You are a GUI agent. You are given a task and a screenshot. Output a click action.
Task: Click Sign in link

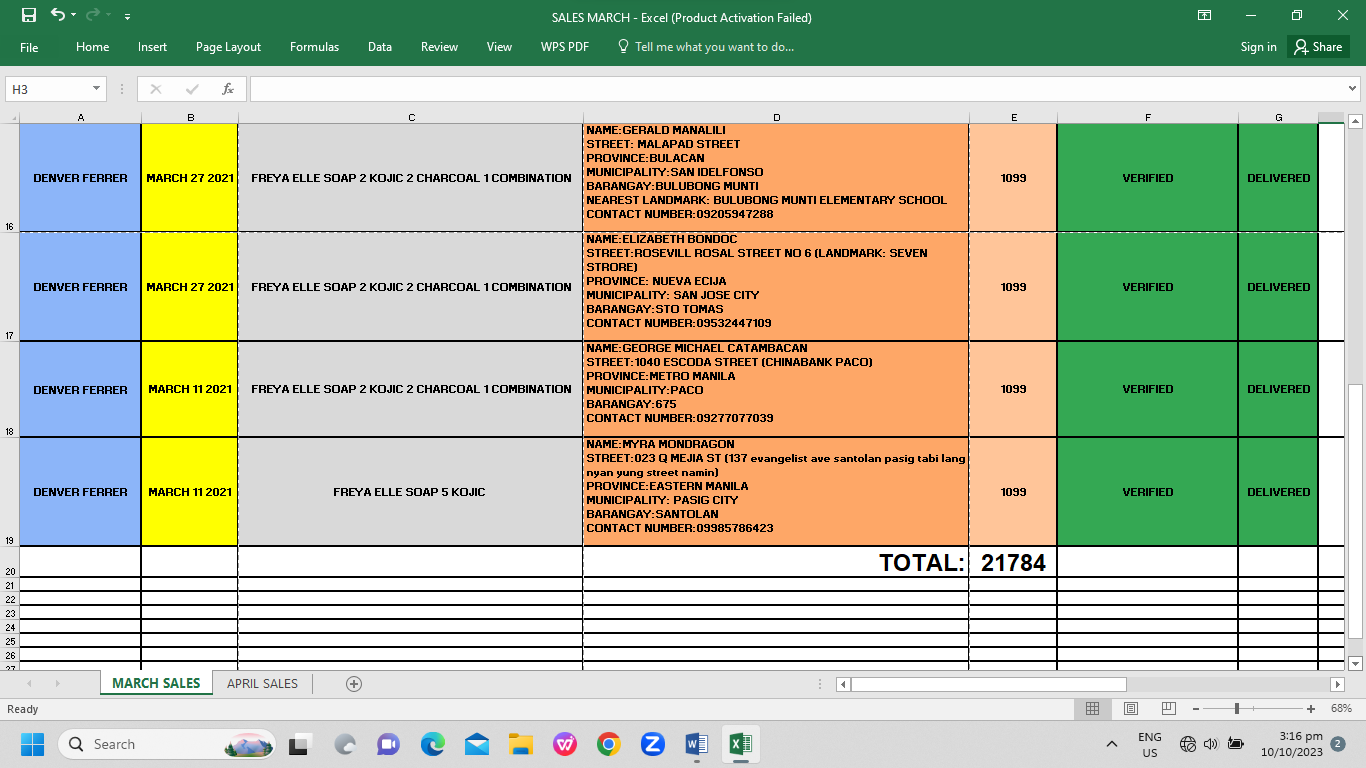pyautogui.click(x=1258, y=47)
